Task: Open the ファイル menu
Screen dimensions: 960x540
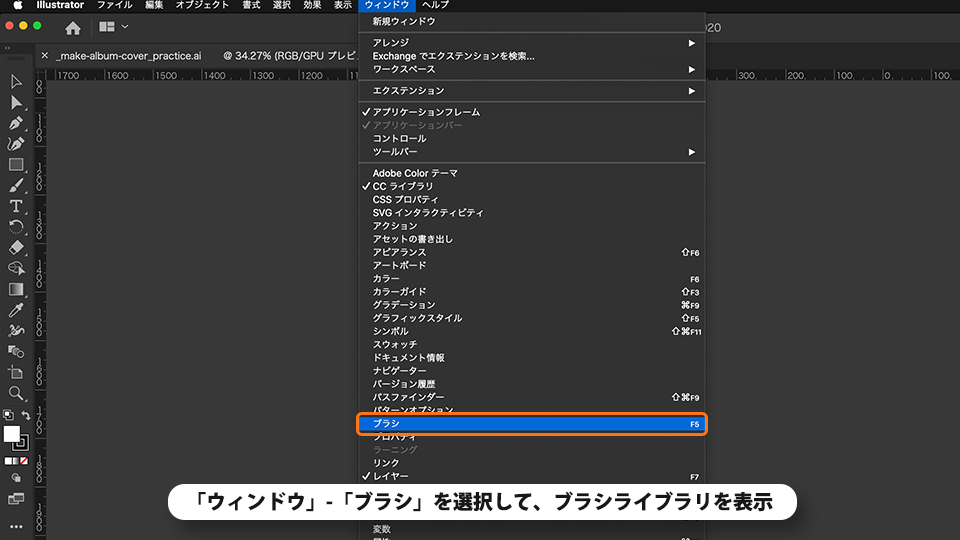Action: click(114, 5)
